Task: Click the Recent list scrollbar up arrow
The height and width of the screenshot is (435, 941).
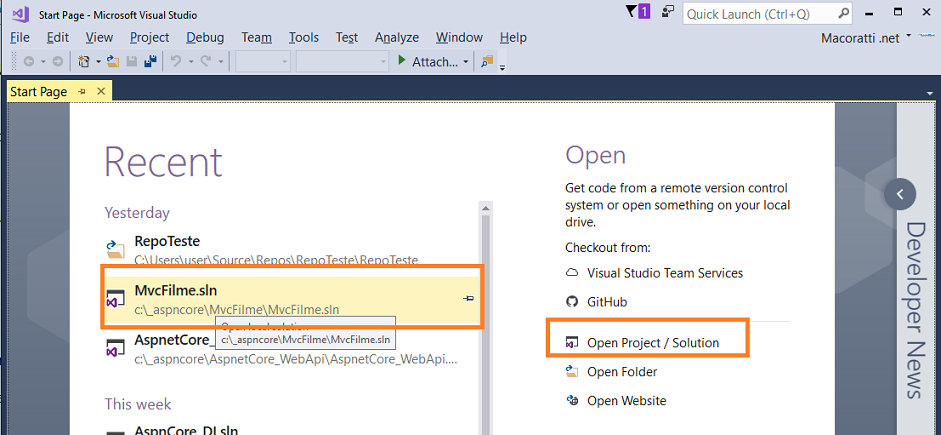Action: click(x=486, y=208)
